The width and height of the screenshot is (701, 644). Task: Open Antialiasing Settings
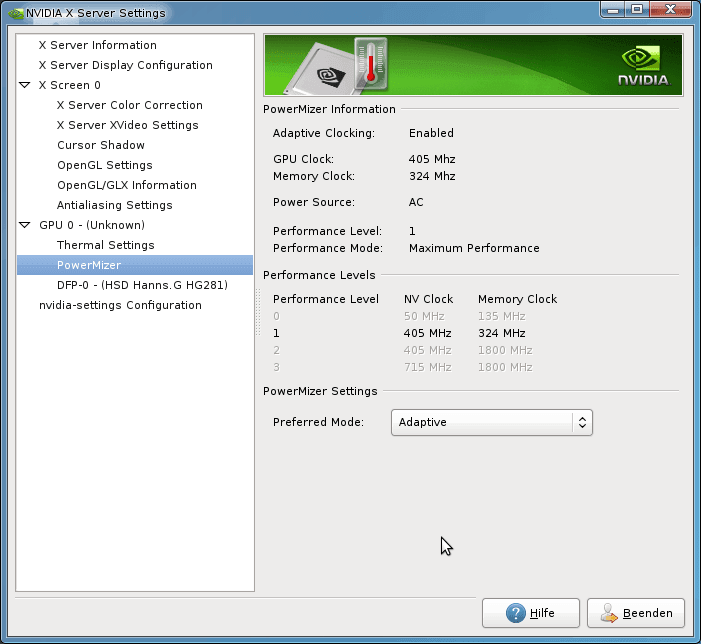click(x=114, y=205)
